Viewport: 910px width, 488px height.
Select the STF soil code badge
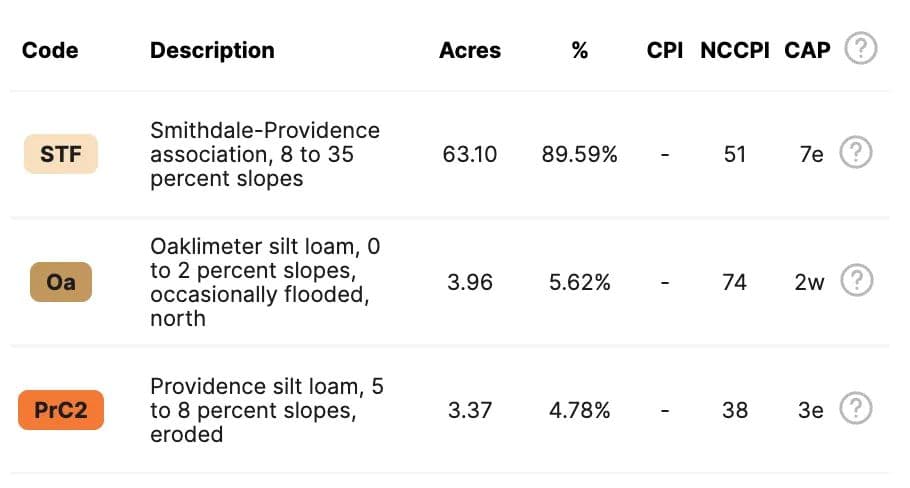click(x=61, y=155)
